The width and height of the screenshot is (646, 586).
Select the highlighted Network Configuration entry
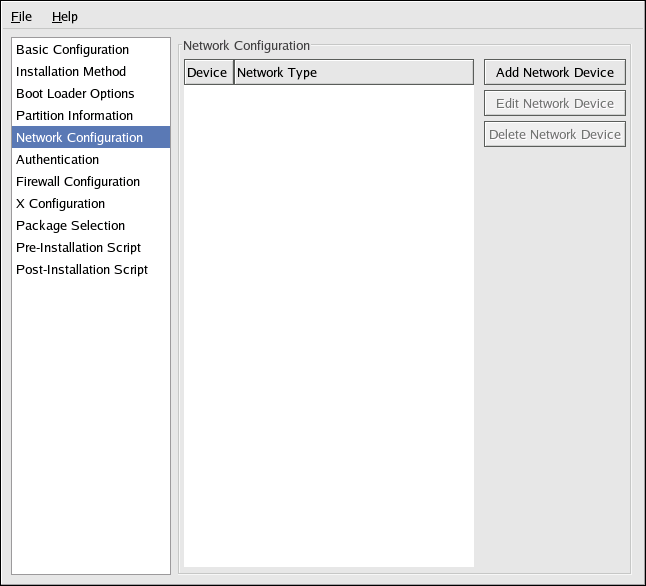tap(80, 138)
